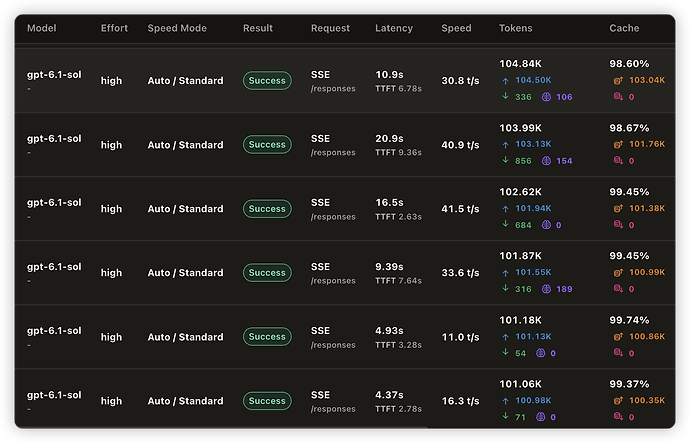The height and width of the screenshot is (443, 690).
Task: Click the Success badge in the 4.93s row
Action: tap(267, 337)
